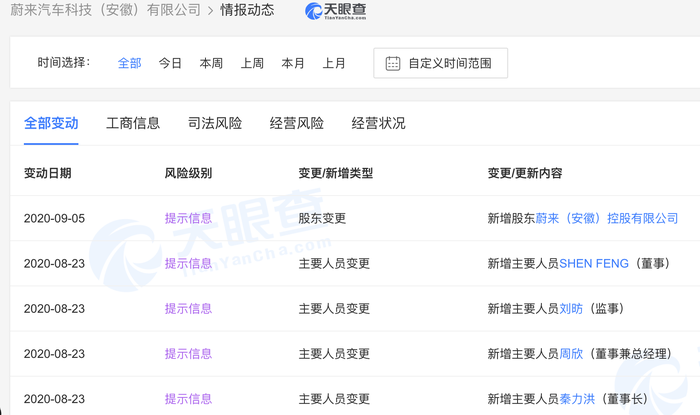Image resolution: width=700 pixels, height=415 pixels.
Task: Filter time by 全部
Action: tap(129, 63)
